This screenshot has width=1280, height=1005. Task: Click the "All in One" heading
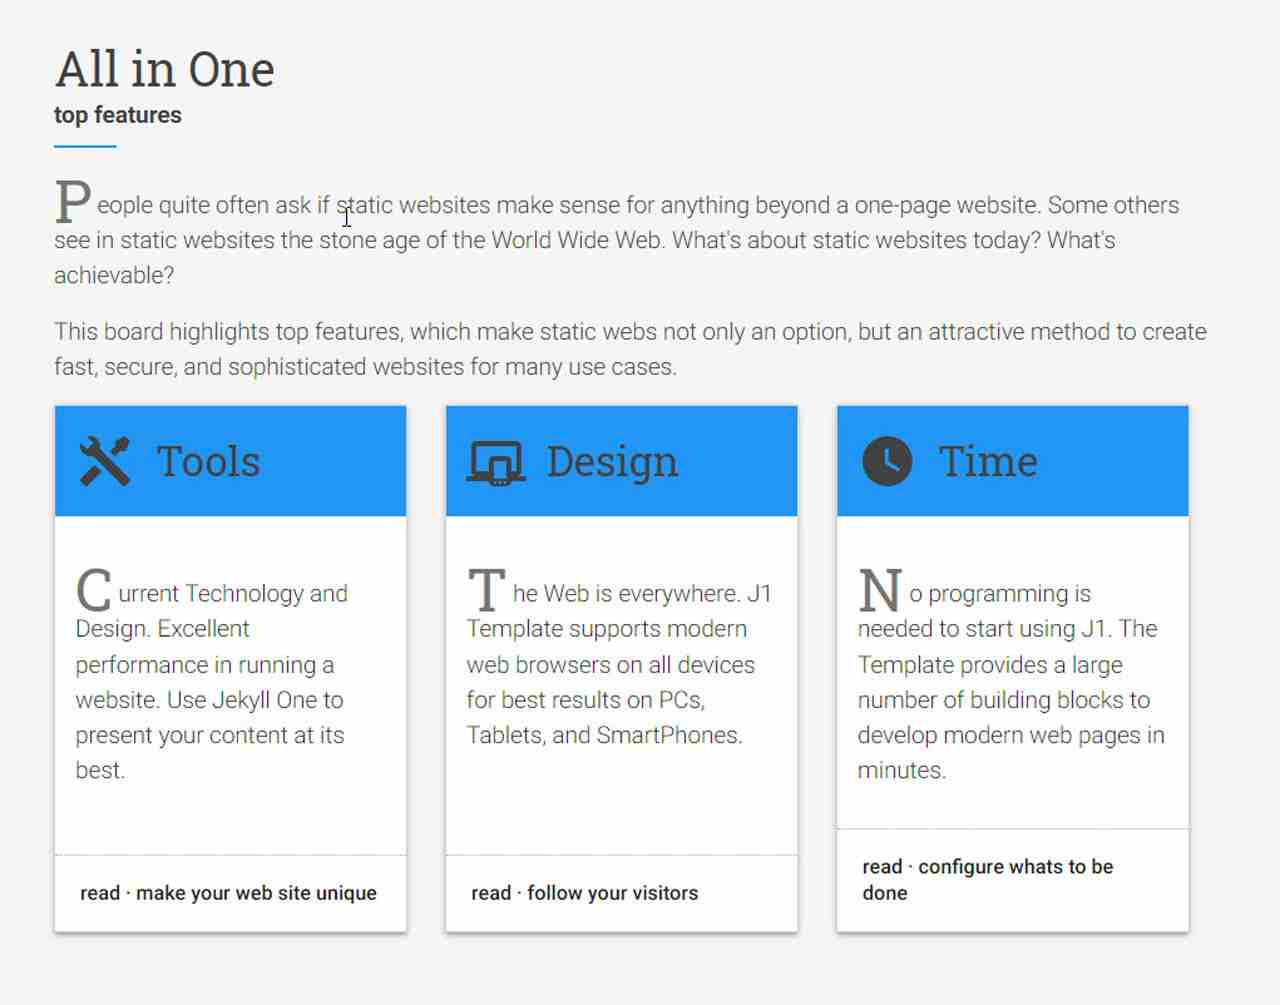point(165,70)
